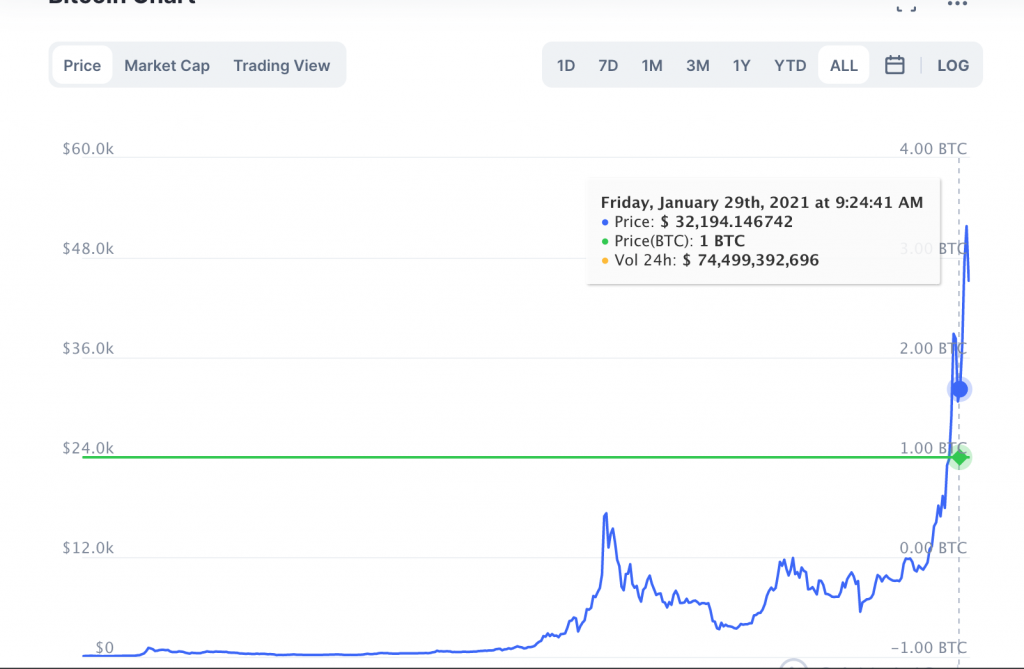Screen dimensions: 1024x669
Task: Click the $36.0k axis label
Action: tap(88, 348)
